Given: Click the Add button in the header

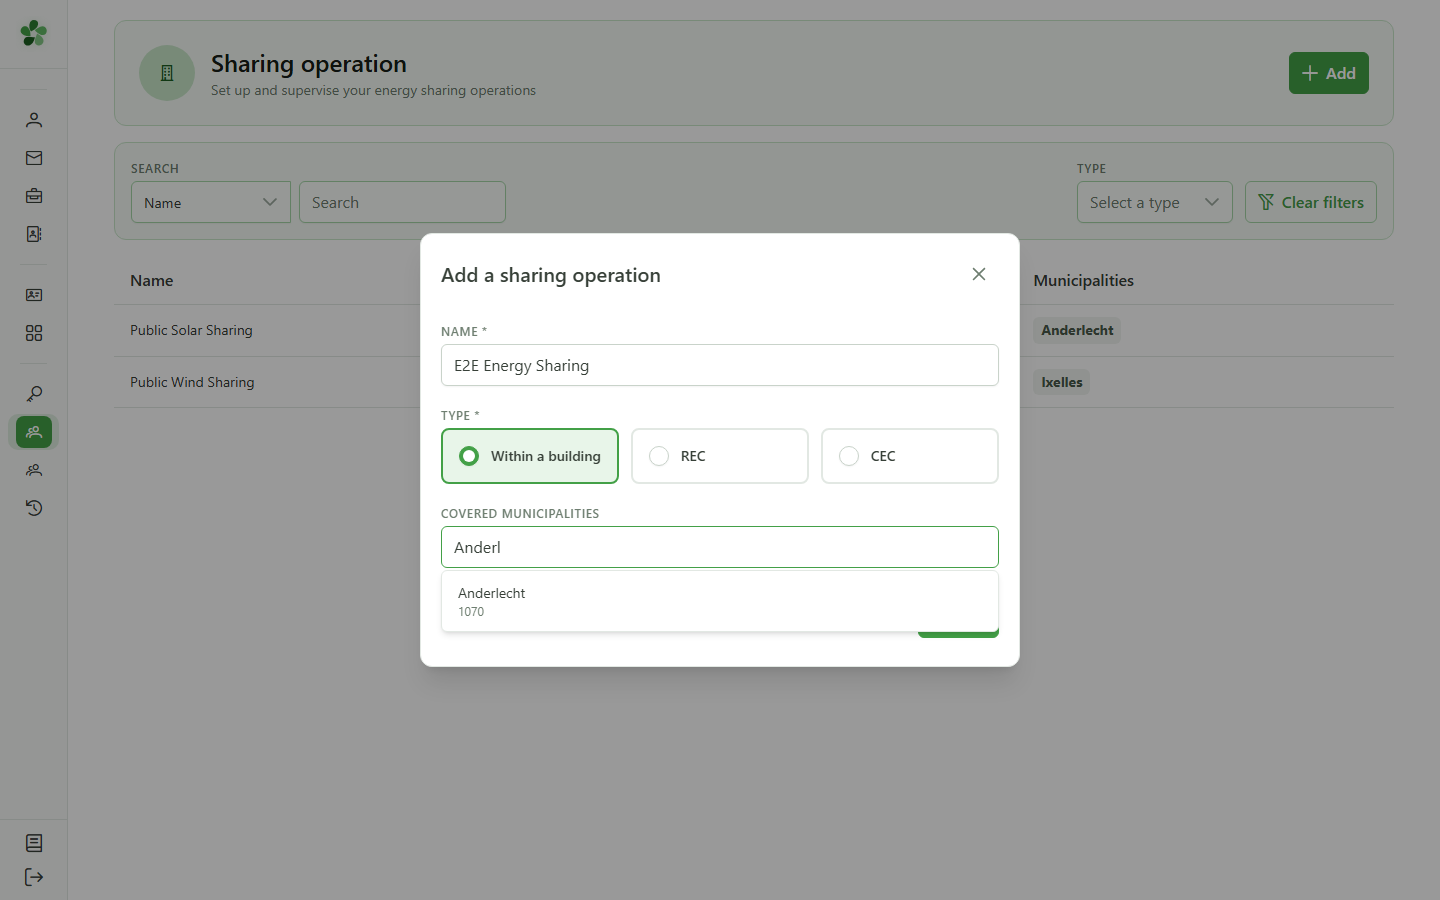Looking at the screenshot, I should [1329, 73].
